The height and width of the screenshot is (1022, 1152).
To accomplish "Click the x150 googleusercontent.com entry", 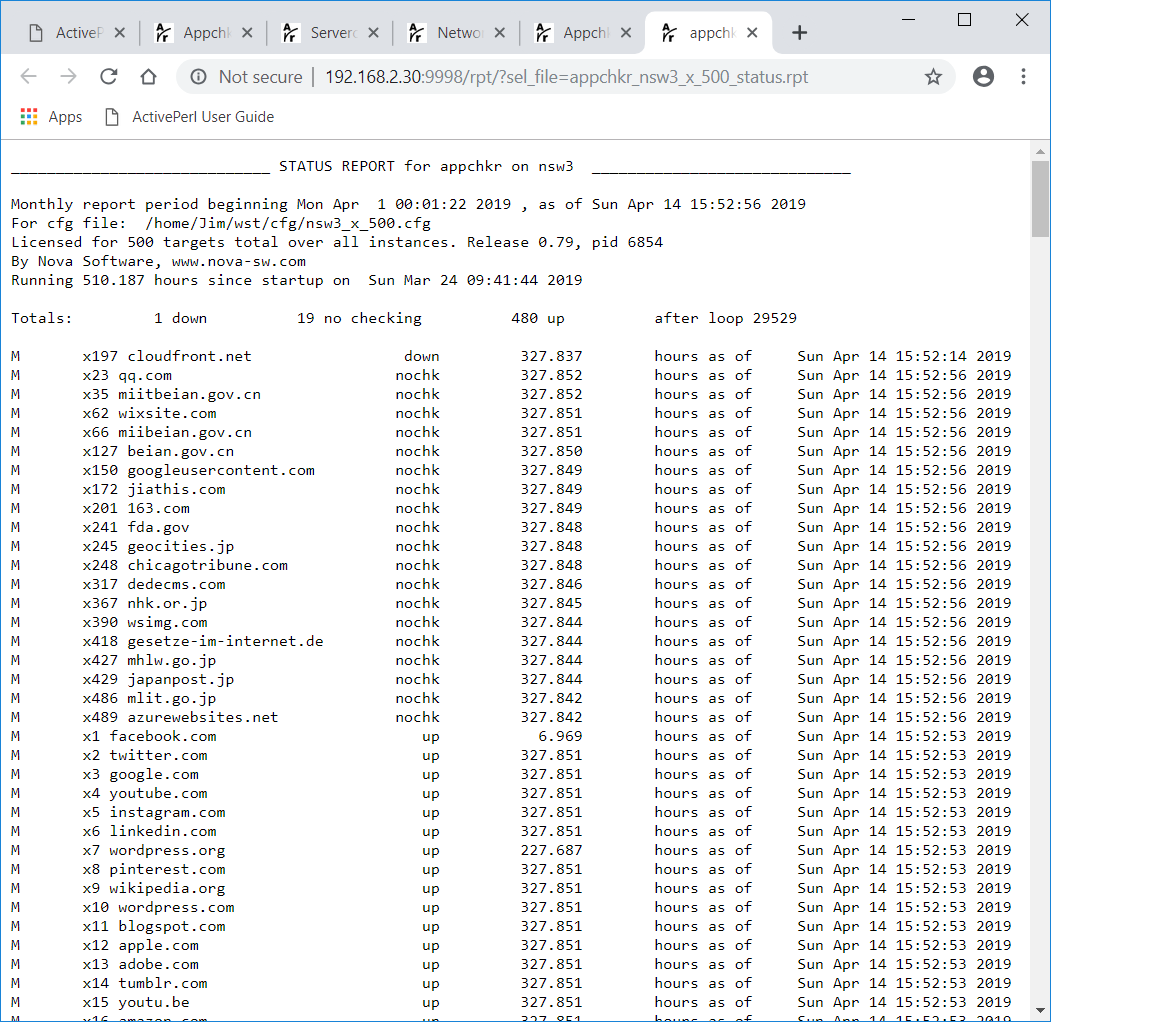I will pyautogui.click(x=198, y=470).
